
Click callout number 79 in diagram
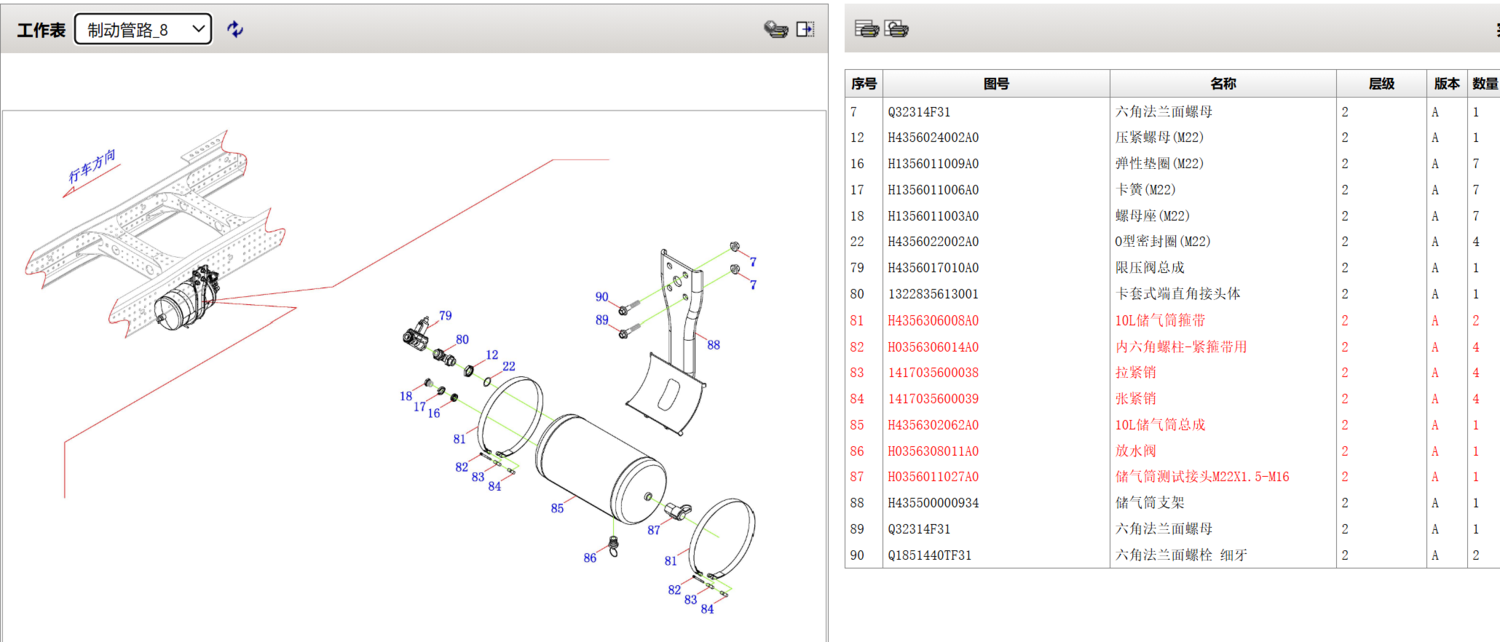tap(445, 316)
